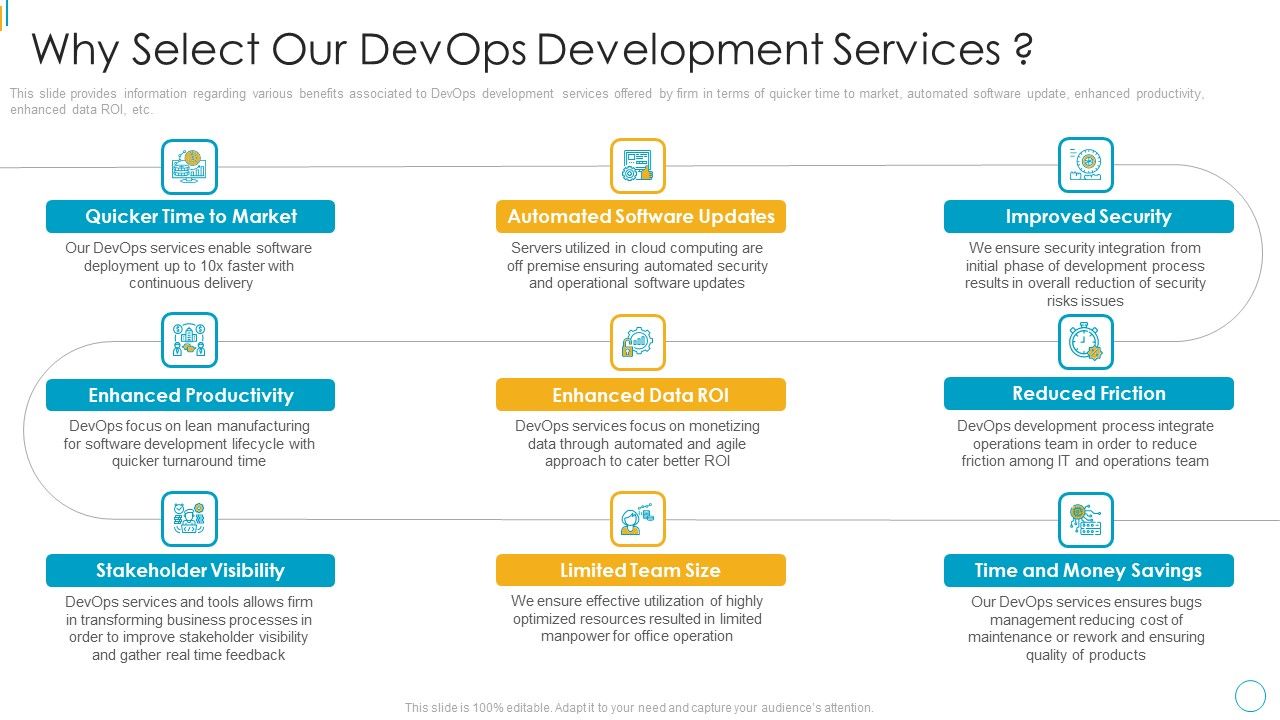This screenshot has height=720, width=1280.
Task: Select the Limited Team Size label
Action: [641, 570]
